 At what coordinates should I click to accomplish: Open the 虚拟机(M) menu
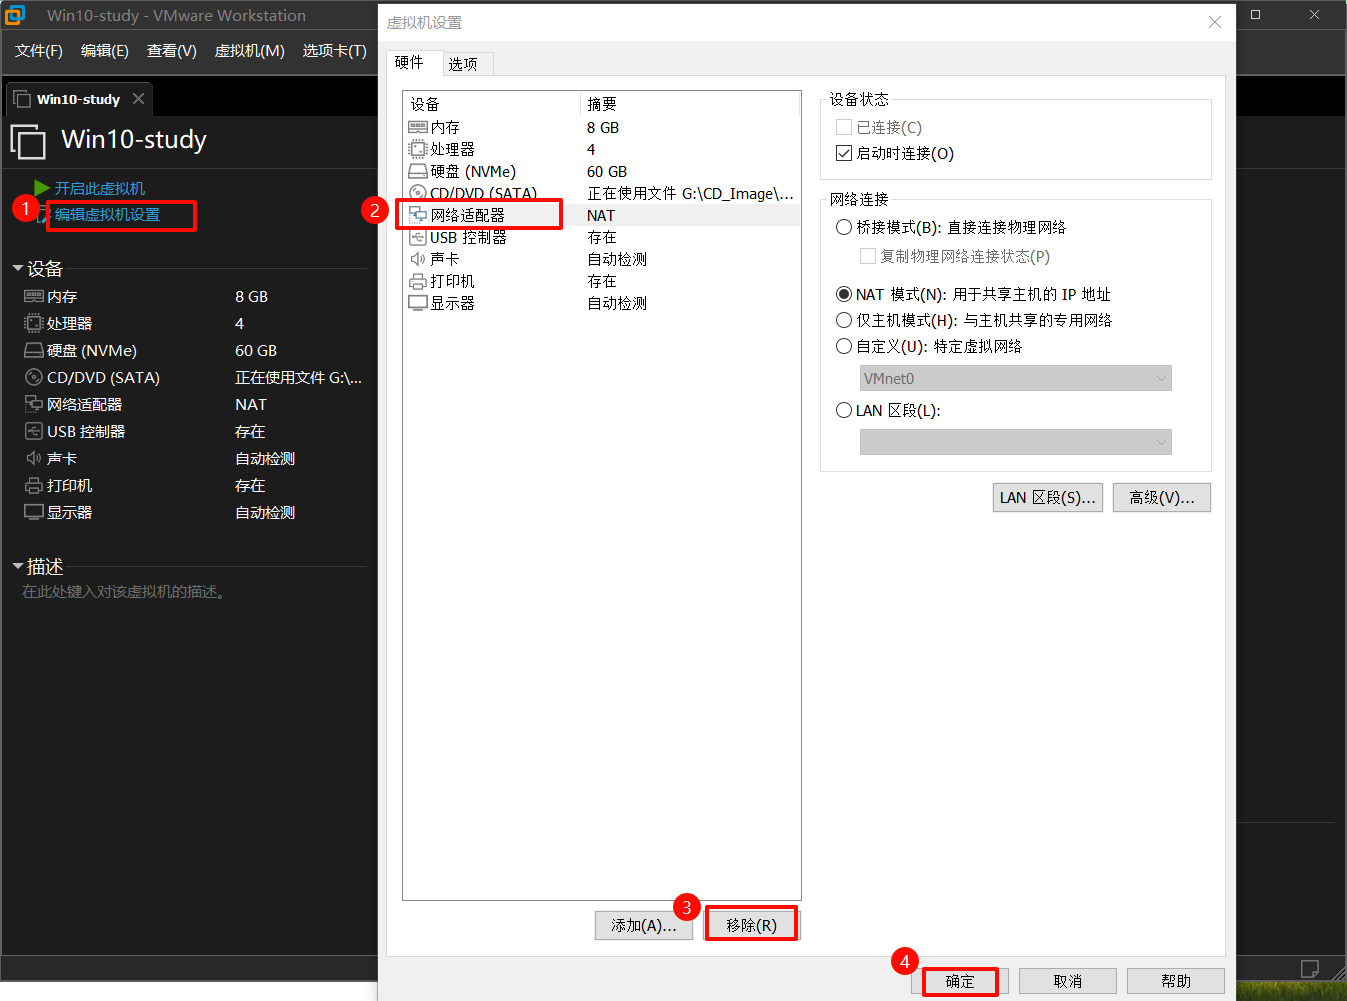coord(249,51)
